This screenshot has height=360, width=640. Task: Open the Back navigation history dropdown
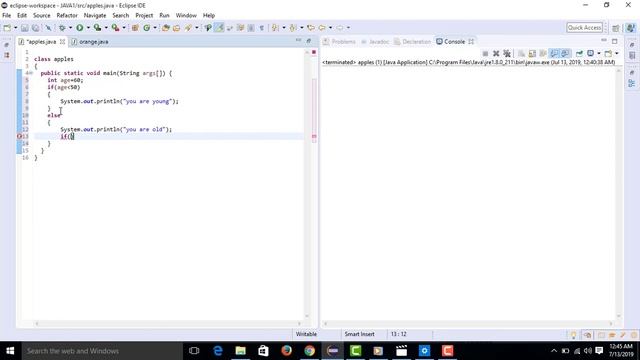pyautogui.click(x=330, y=28)
